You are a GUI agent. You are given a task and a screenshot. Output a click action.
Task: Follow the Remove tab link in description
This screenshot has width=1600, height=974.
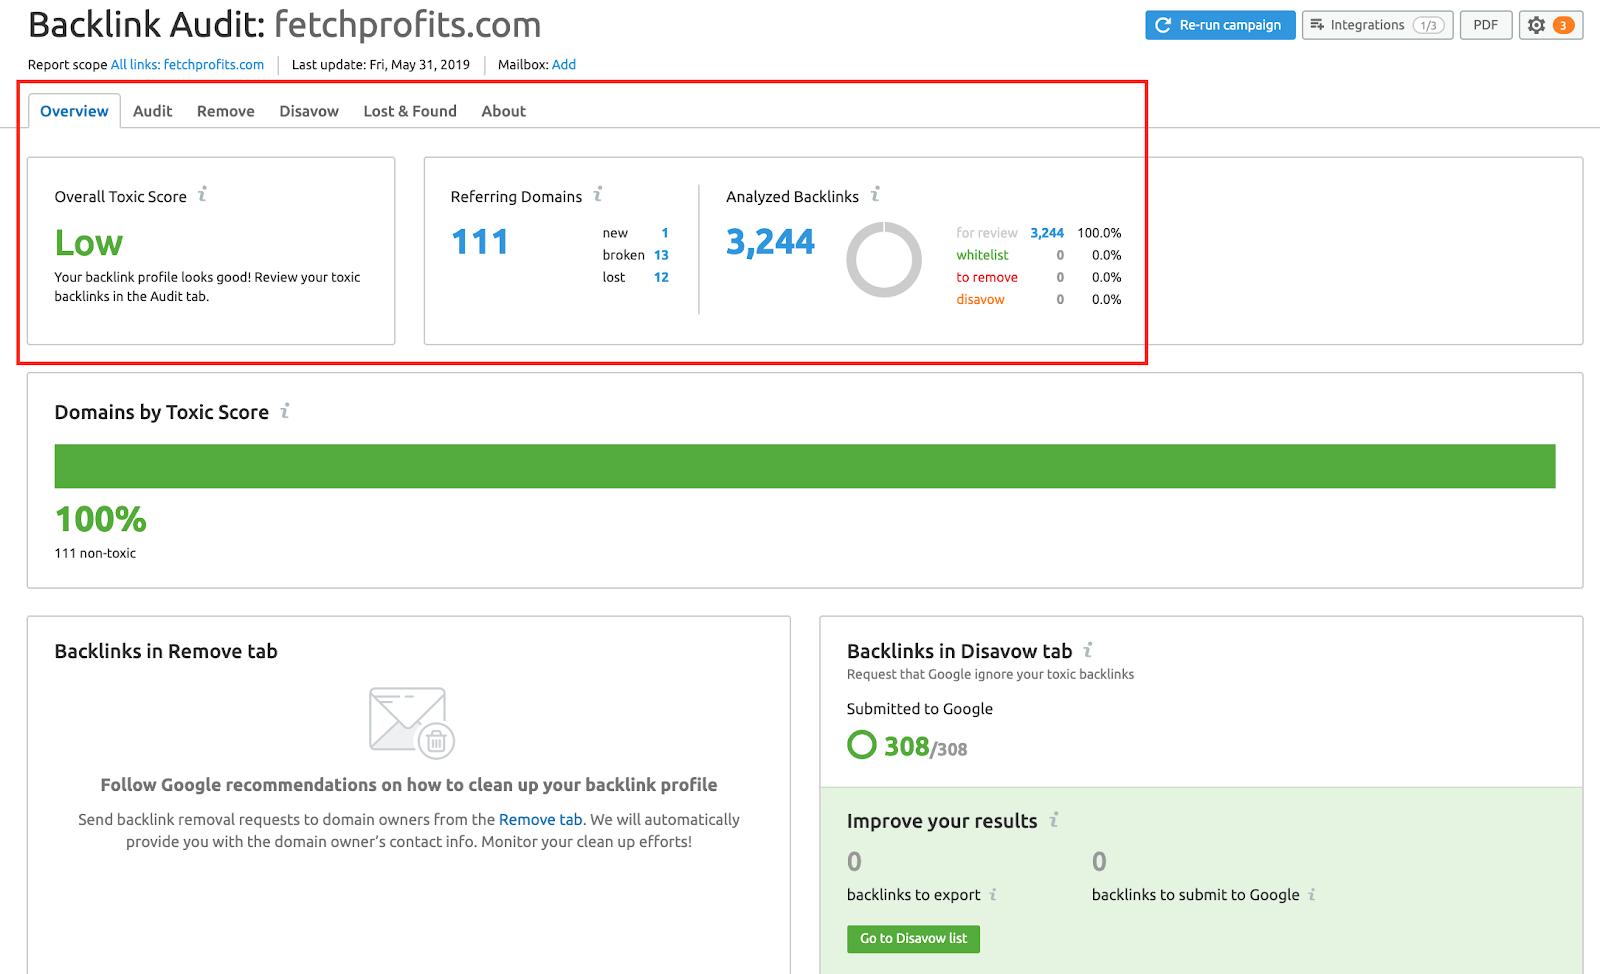coord(541,819)
